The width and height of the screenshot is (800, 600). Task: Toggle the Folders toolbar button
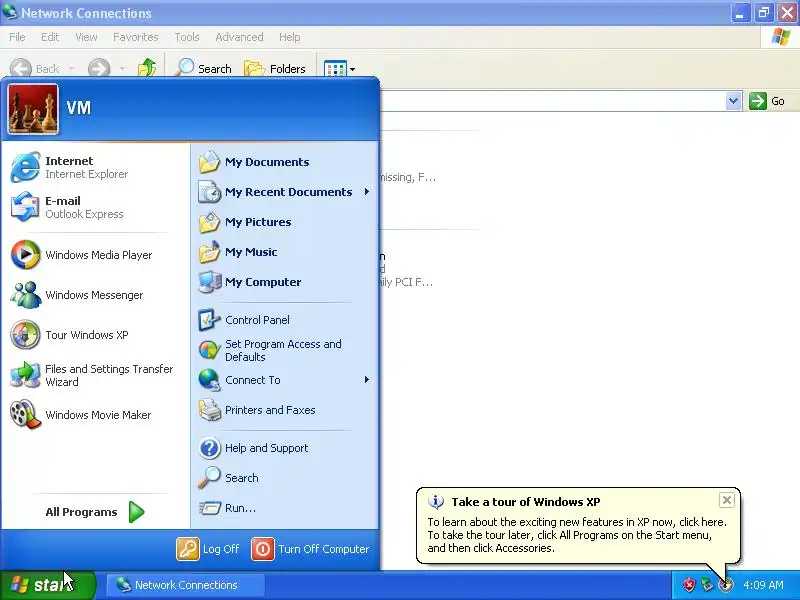[275, 68]
